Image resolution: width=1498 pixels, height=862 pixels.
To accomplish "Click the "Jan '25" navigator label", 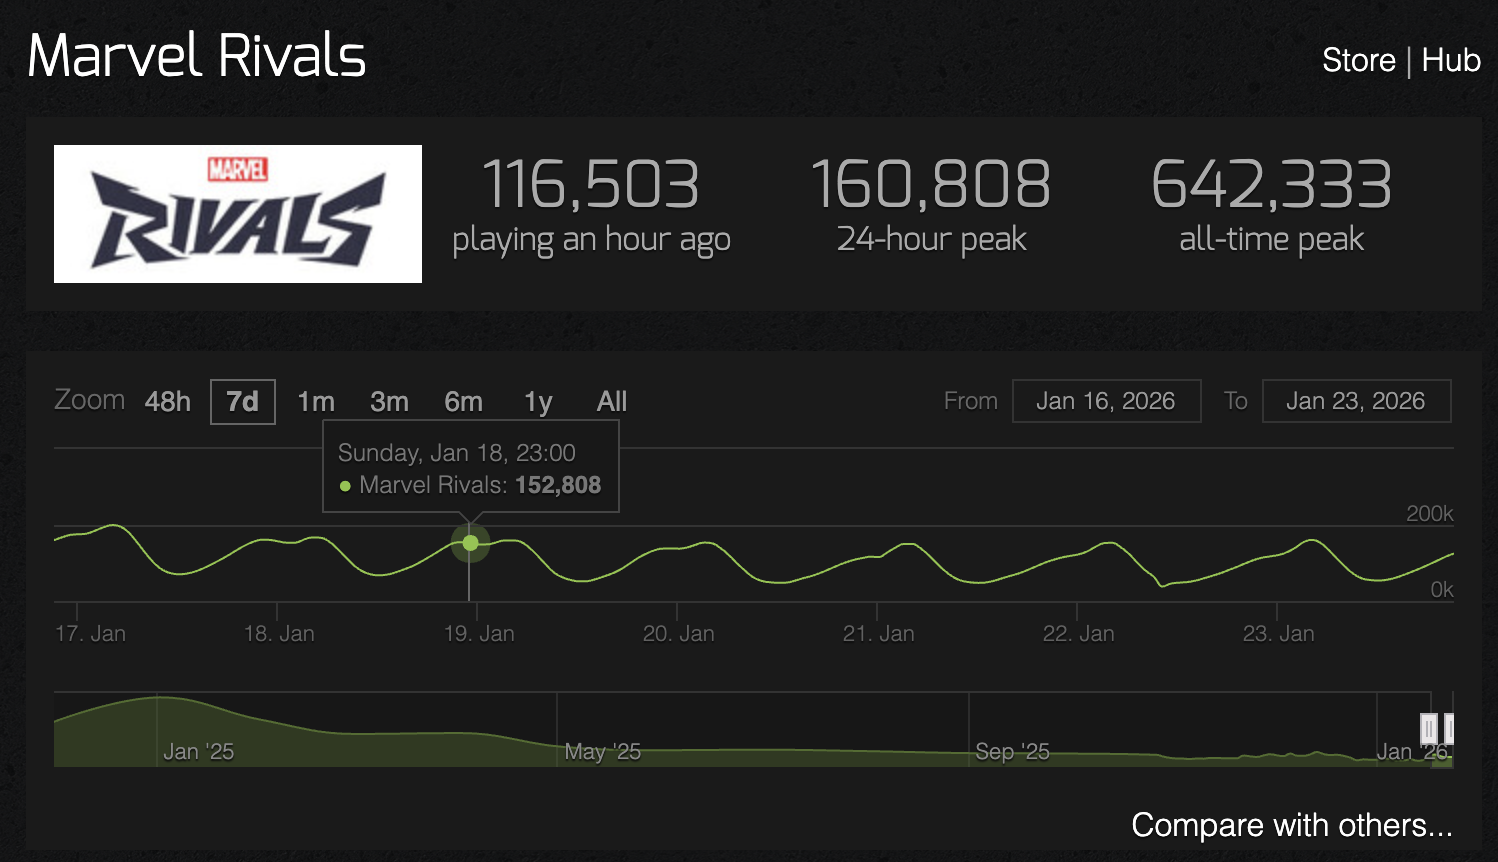I will [199, 752].
